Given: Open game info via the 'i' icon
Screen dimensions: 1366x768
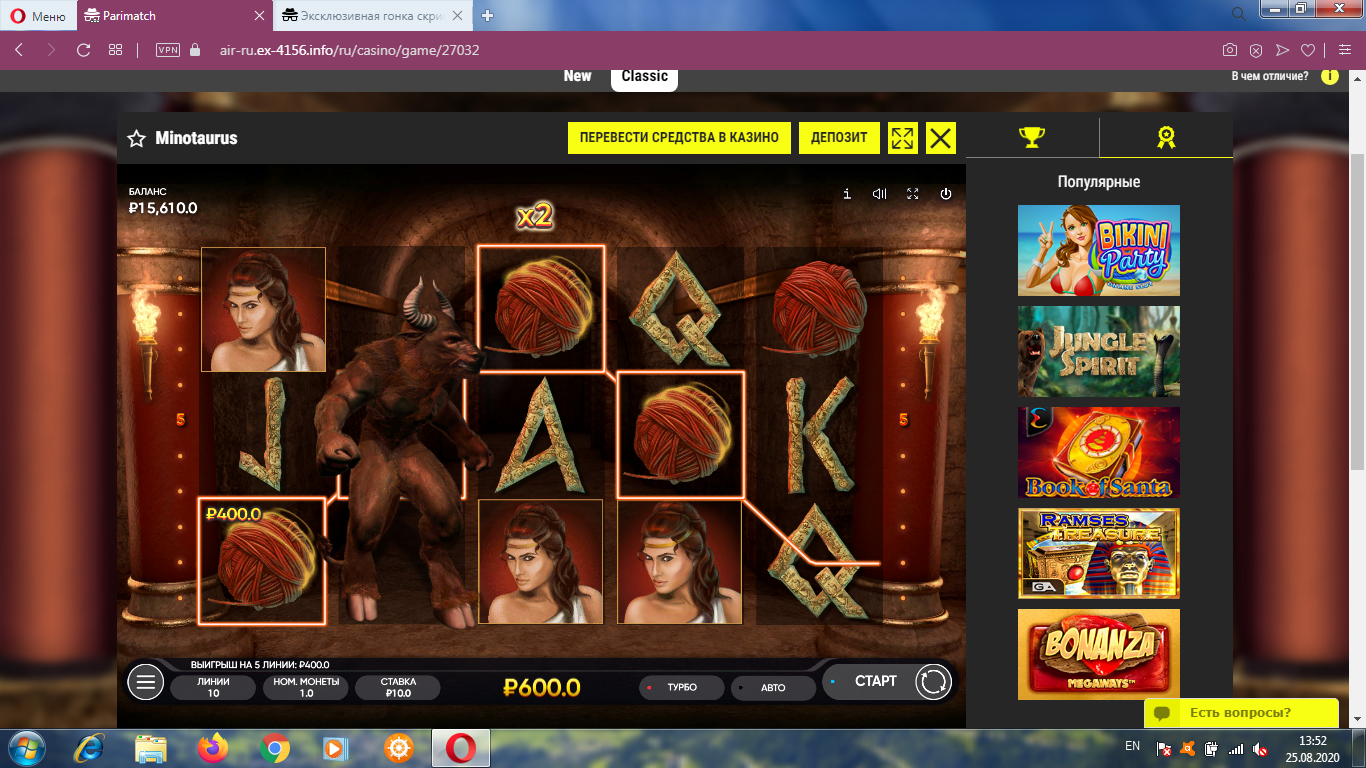Looking at the screenshot, I should (x=847, y=194).
